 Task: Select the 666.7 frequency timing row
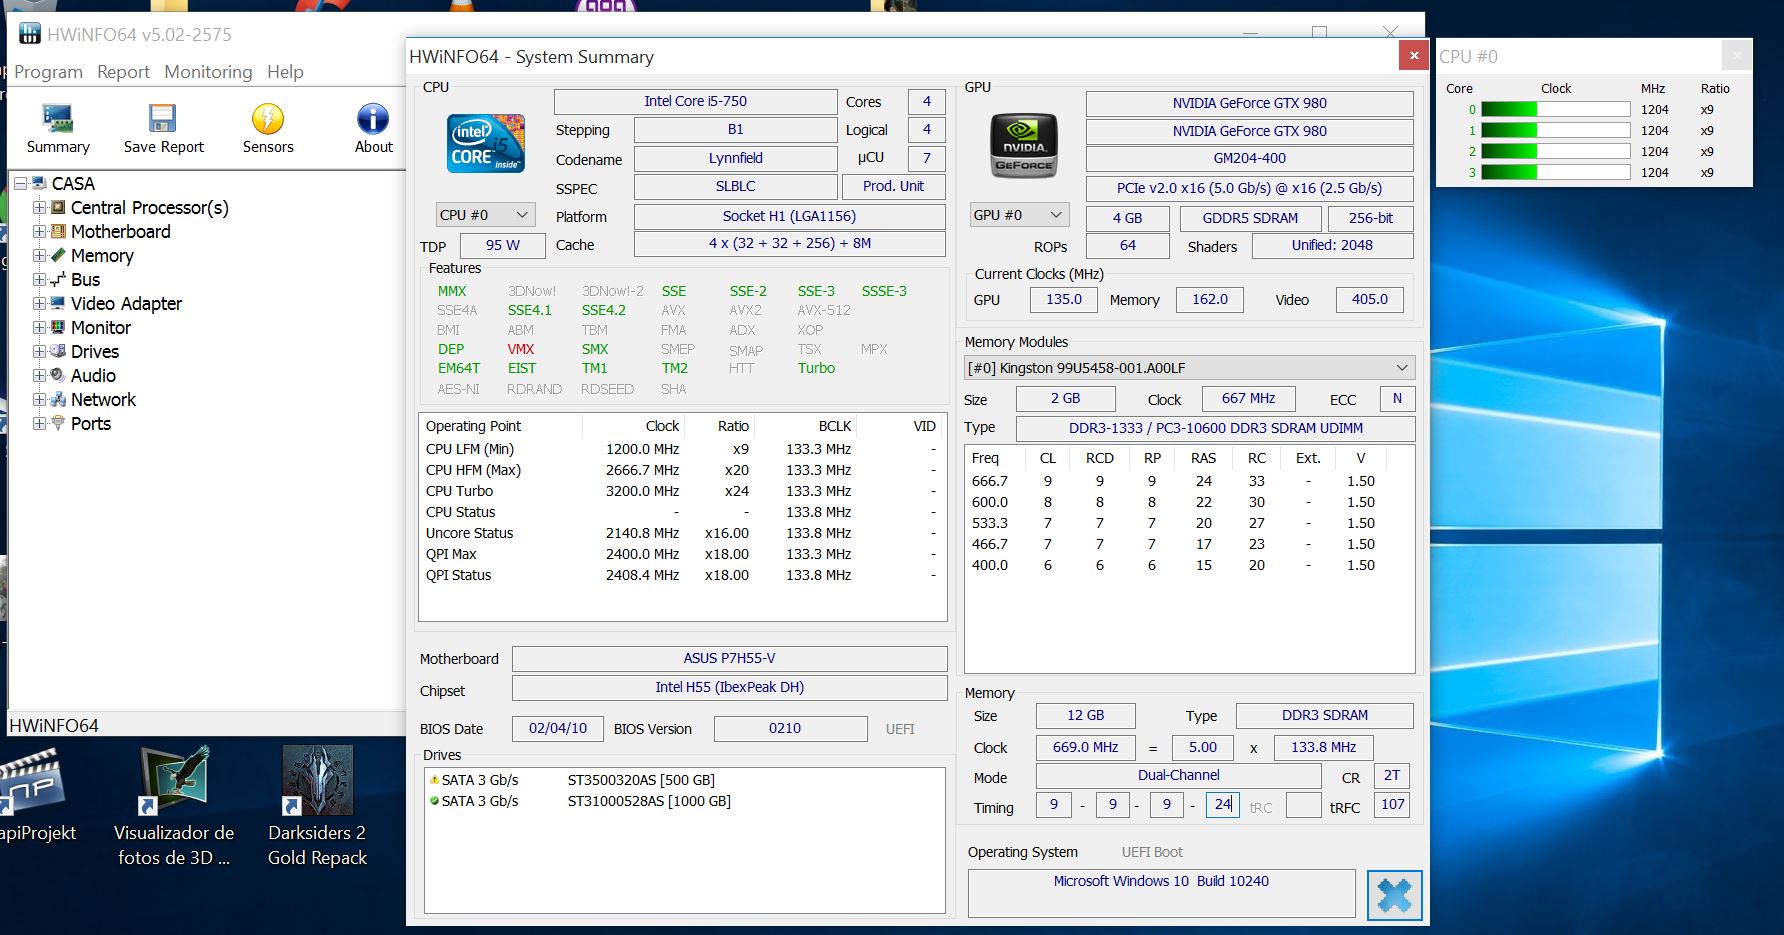coord(1189,481)
